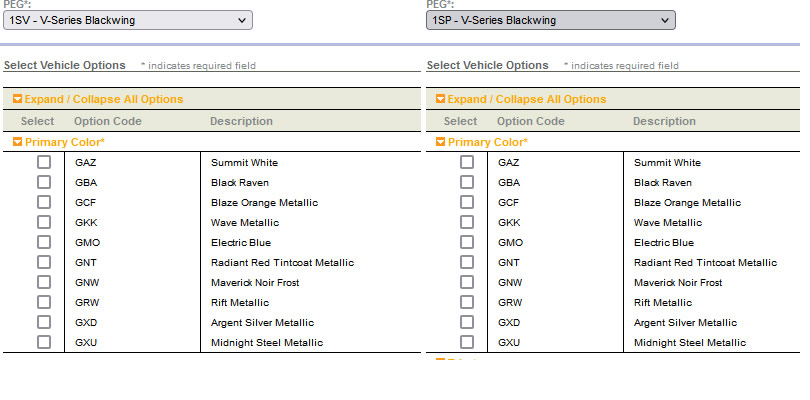
Task: Enable Electric Blue GMO checkbox in 1SP panel
Action: point(467,242)
